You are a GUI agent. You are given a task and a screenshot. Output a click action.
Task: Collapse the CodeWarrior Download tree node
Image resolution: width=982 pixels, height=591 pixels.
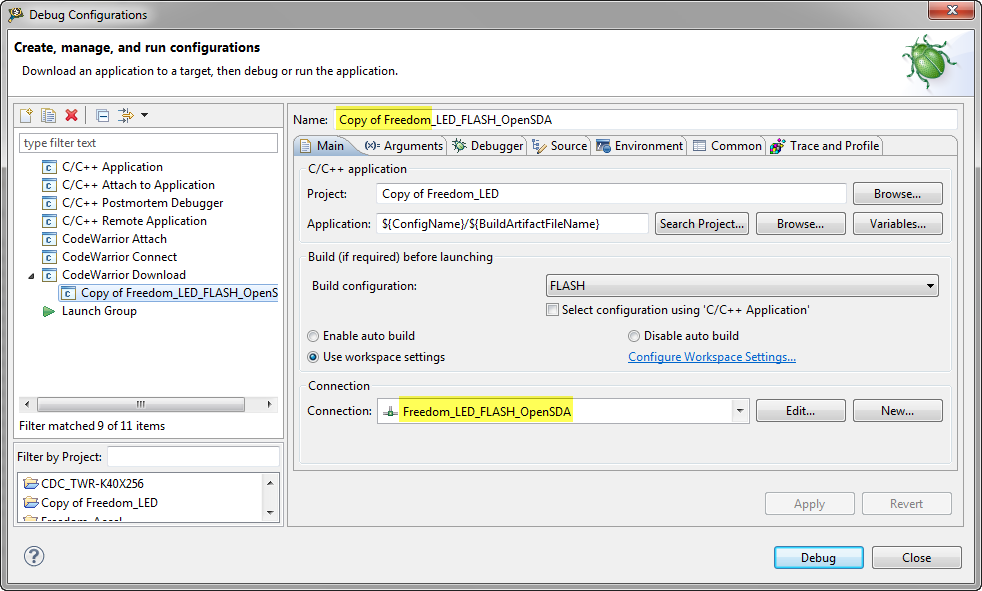(x=30, y=275)
